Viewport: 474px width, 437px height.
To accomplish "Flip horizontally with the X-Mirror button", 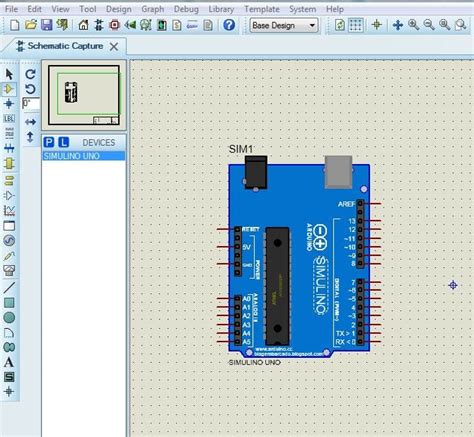I will click(x=30, y=122).
